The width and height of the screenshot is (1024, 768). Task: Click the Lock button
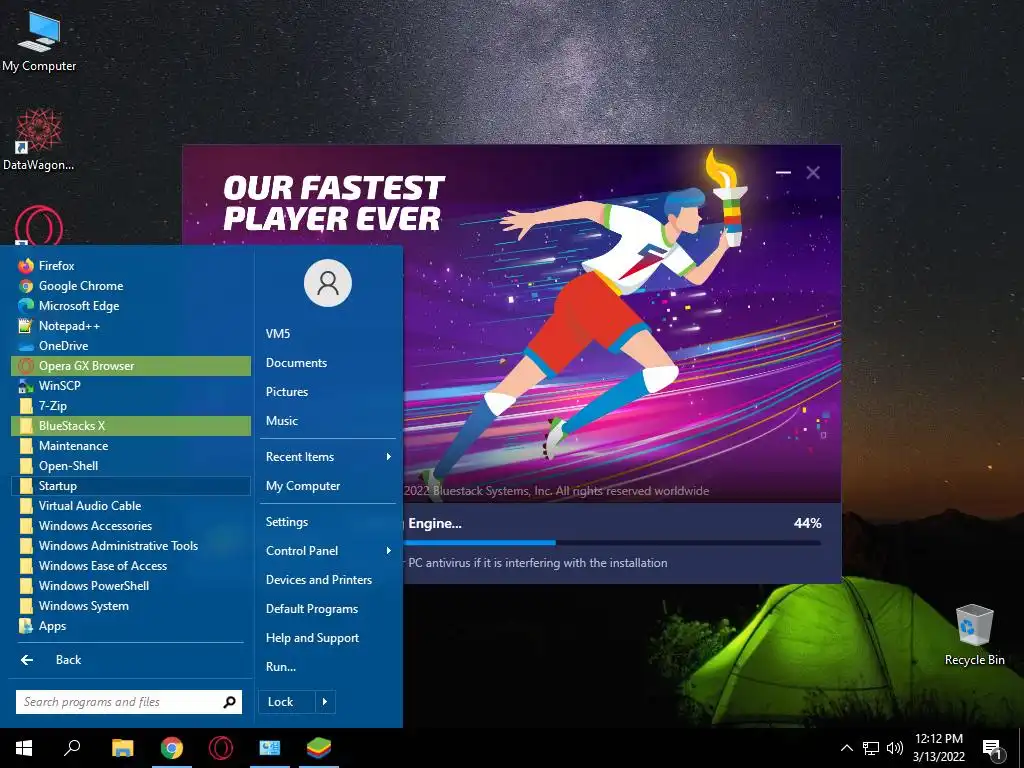(x=287, y=702)
